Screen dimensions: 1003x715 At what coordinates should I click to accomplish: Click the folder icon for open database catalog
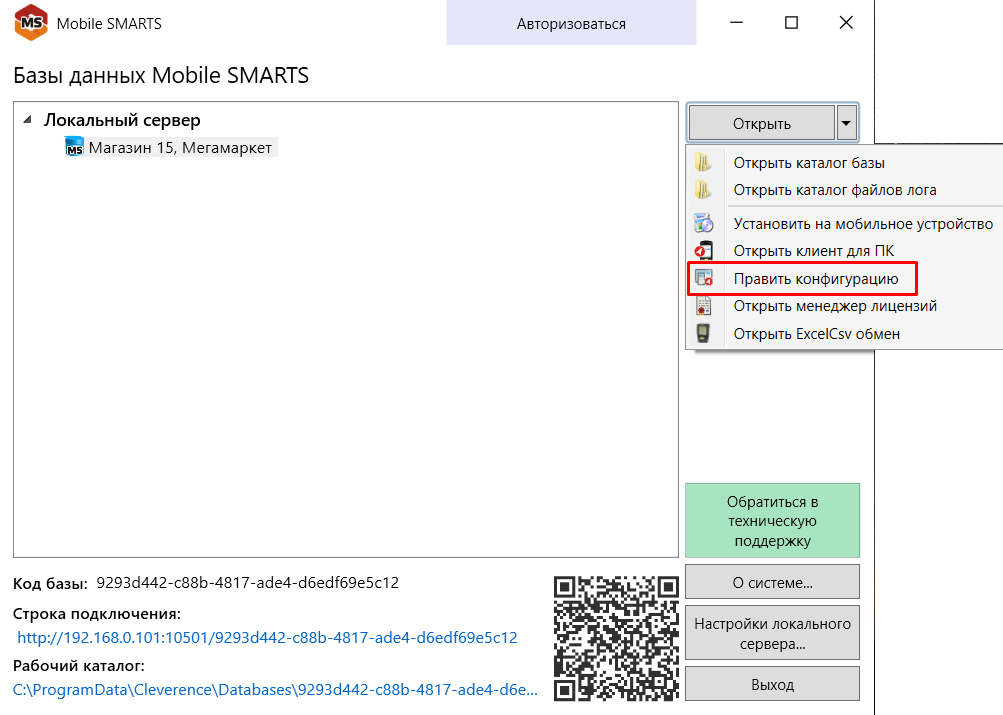coord(704,163)
